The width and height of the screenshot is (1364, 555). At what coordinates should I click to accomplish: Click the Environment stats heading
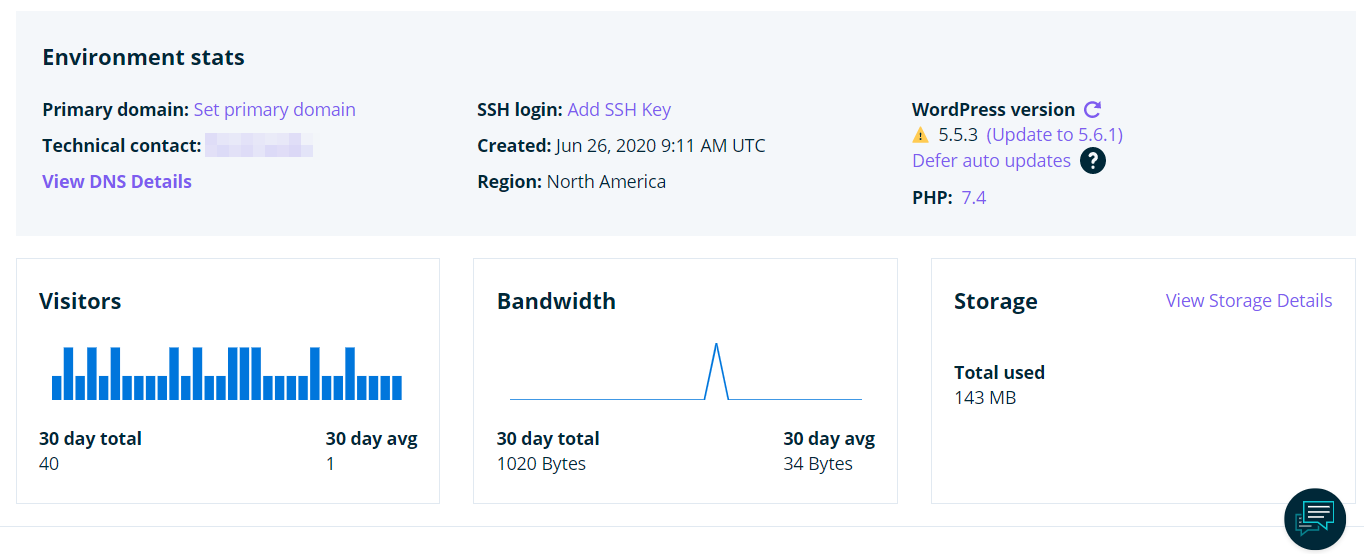point(143,58)
